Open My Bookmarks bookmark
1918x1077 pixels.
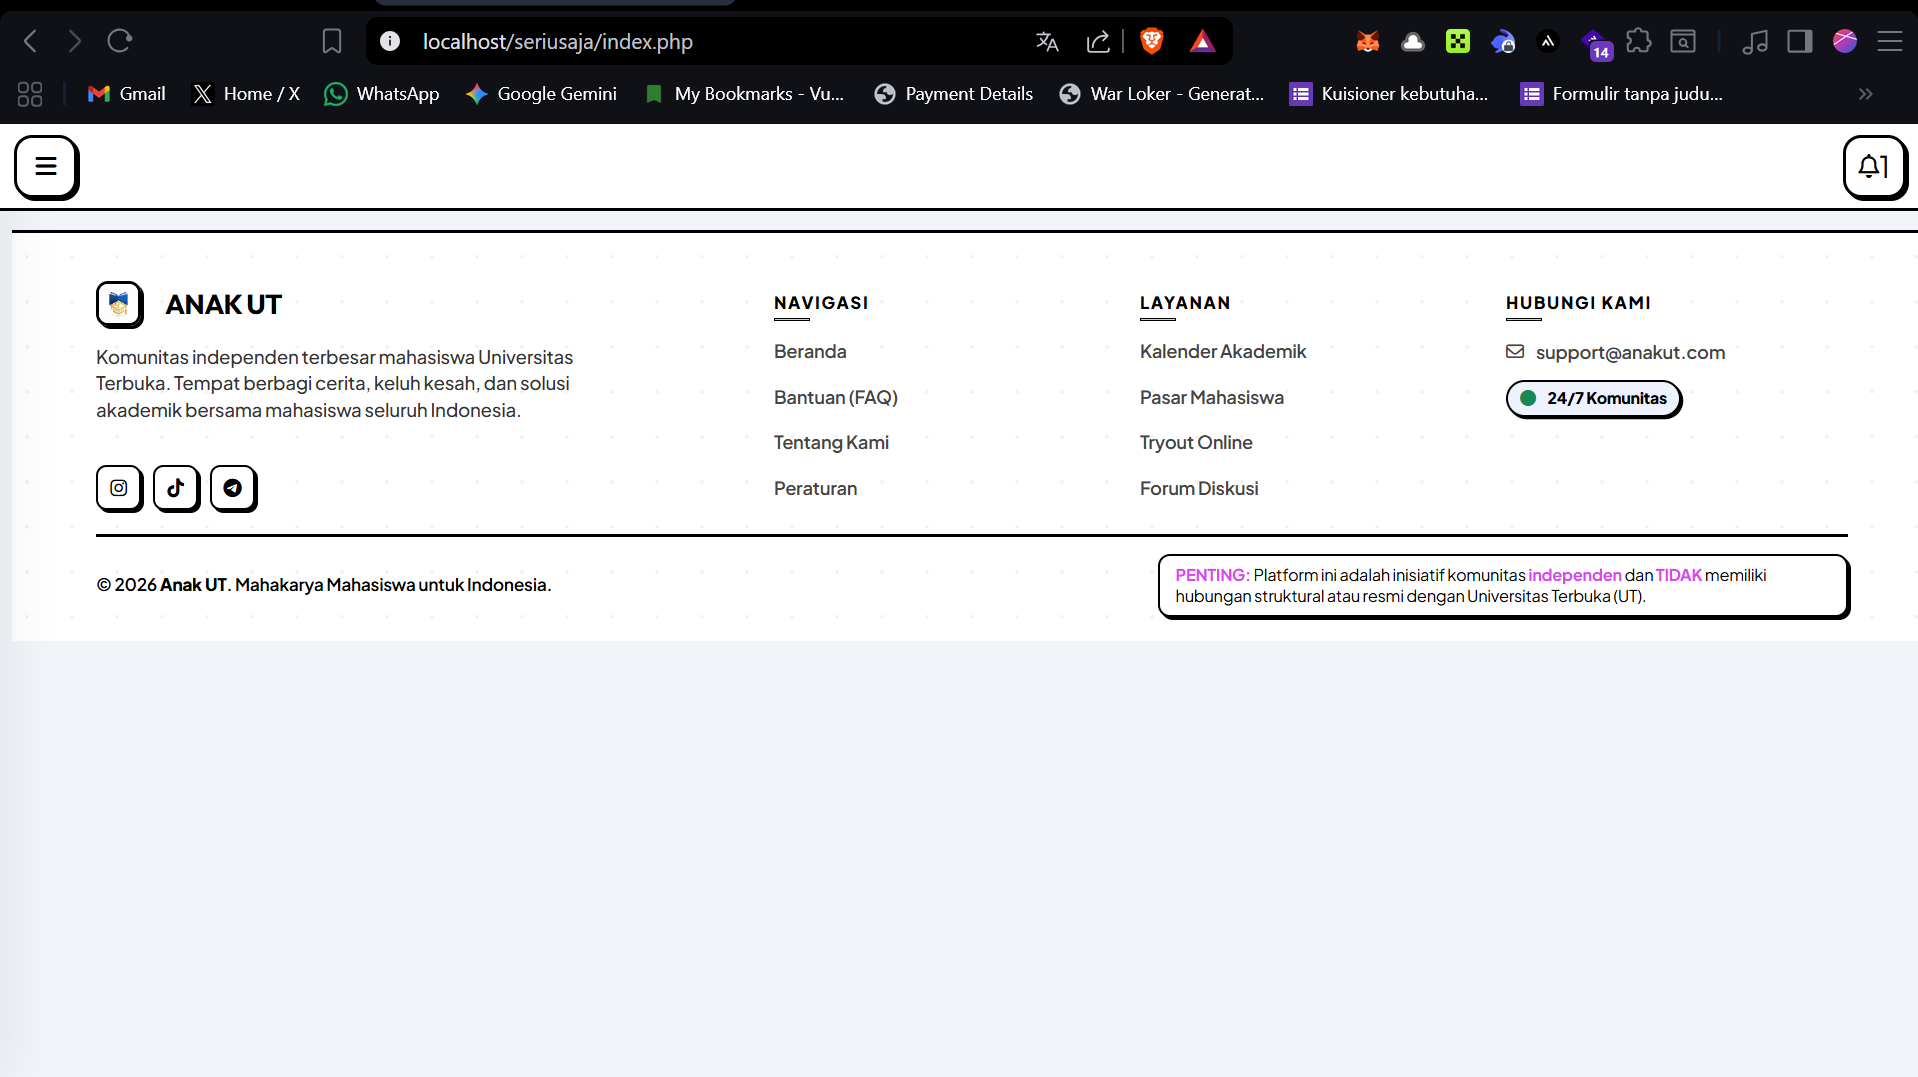pyautogui.click(x=744, y=94)
